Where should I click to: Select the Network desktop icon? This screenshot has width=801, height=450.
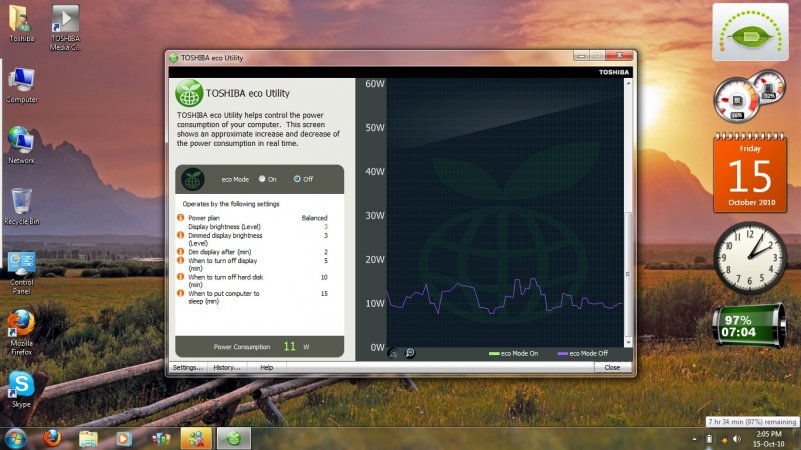[21, 146]
